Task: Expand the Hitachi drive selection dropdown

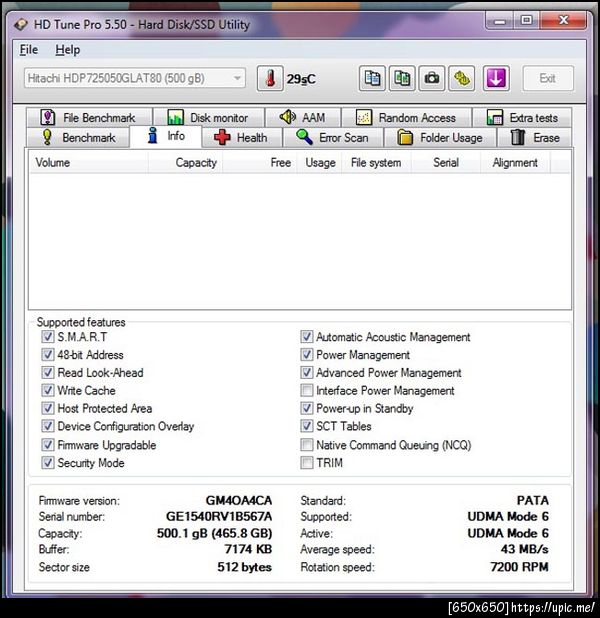Action: pyautogui.click(x=134, y=78)
